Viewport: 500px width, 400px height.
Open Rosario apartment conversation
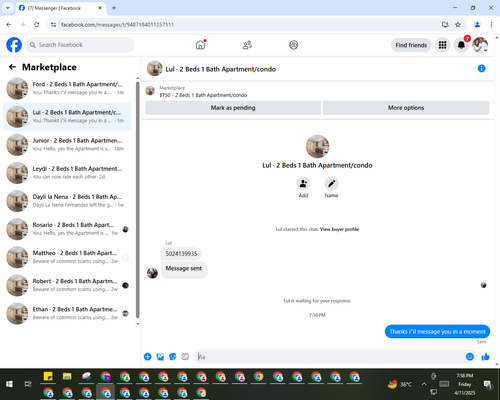pyautogui.click(x=68, y=229)
